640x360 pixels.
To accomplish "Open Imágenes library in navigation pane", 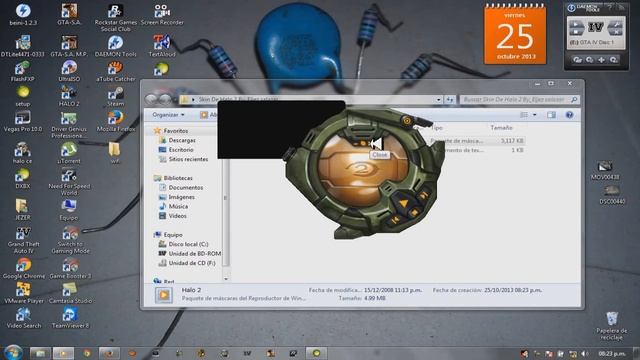I will pos(182,197).
